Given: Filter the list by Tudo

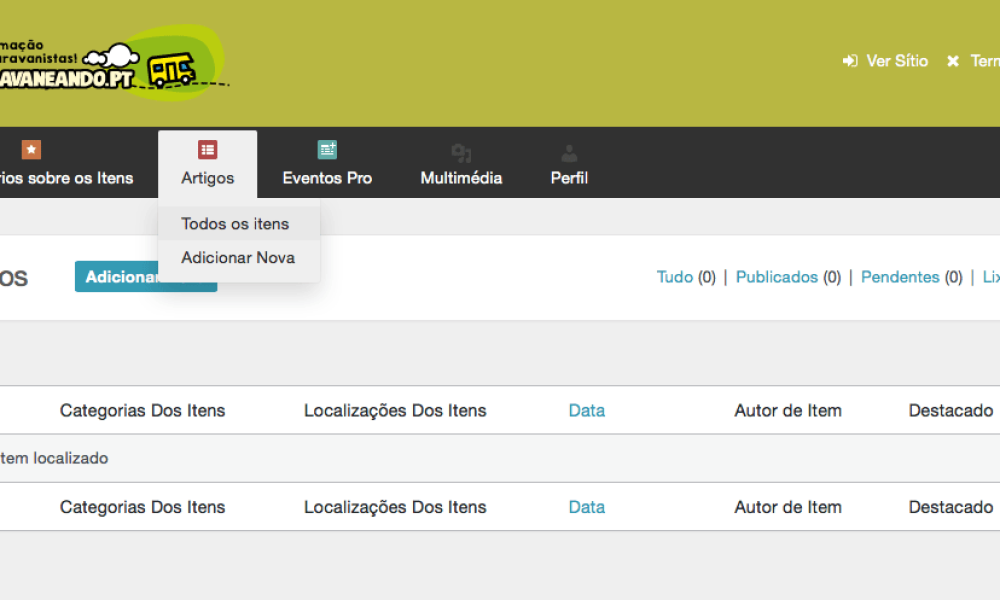Looking at the screenshot, I should [x=675, y=277].
